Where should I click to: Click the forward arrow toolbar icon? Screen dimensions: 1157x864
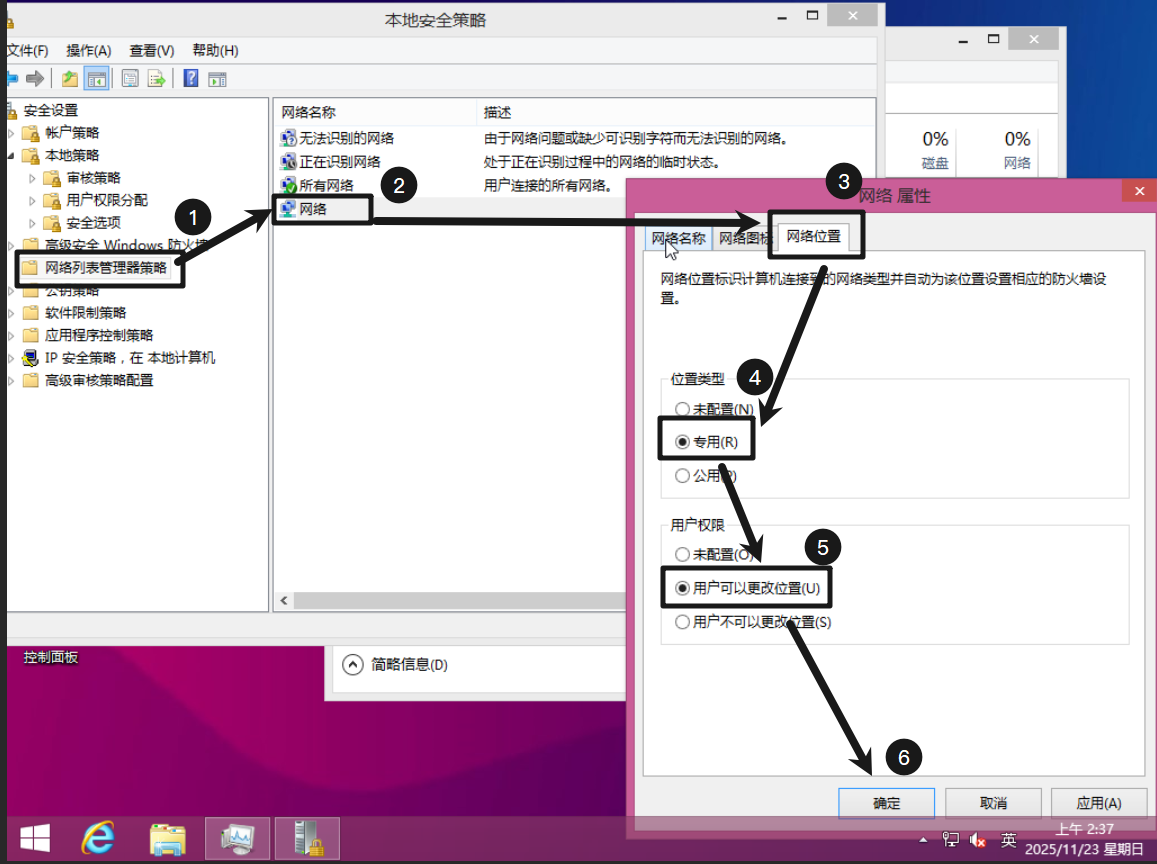(36, 79)
